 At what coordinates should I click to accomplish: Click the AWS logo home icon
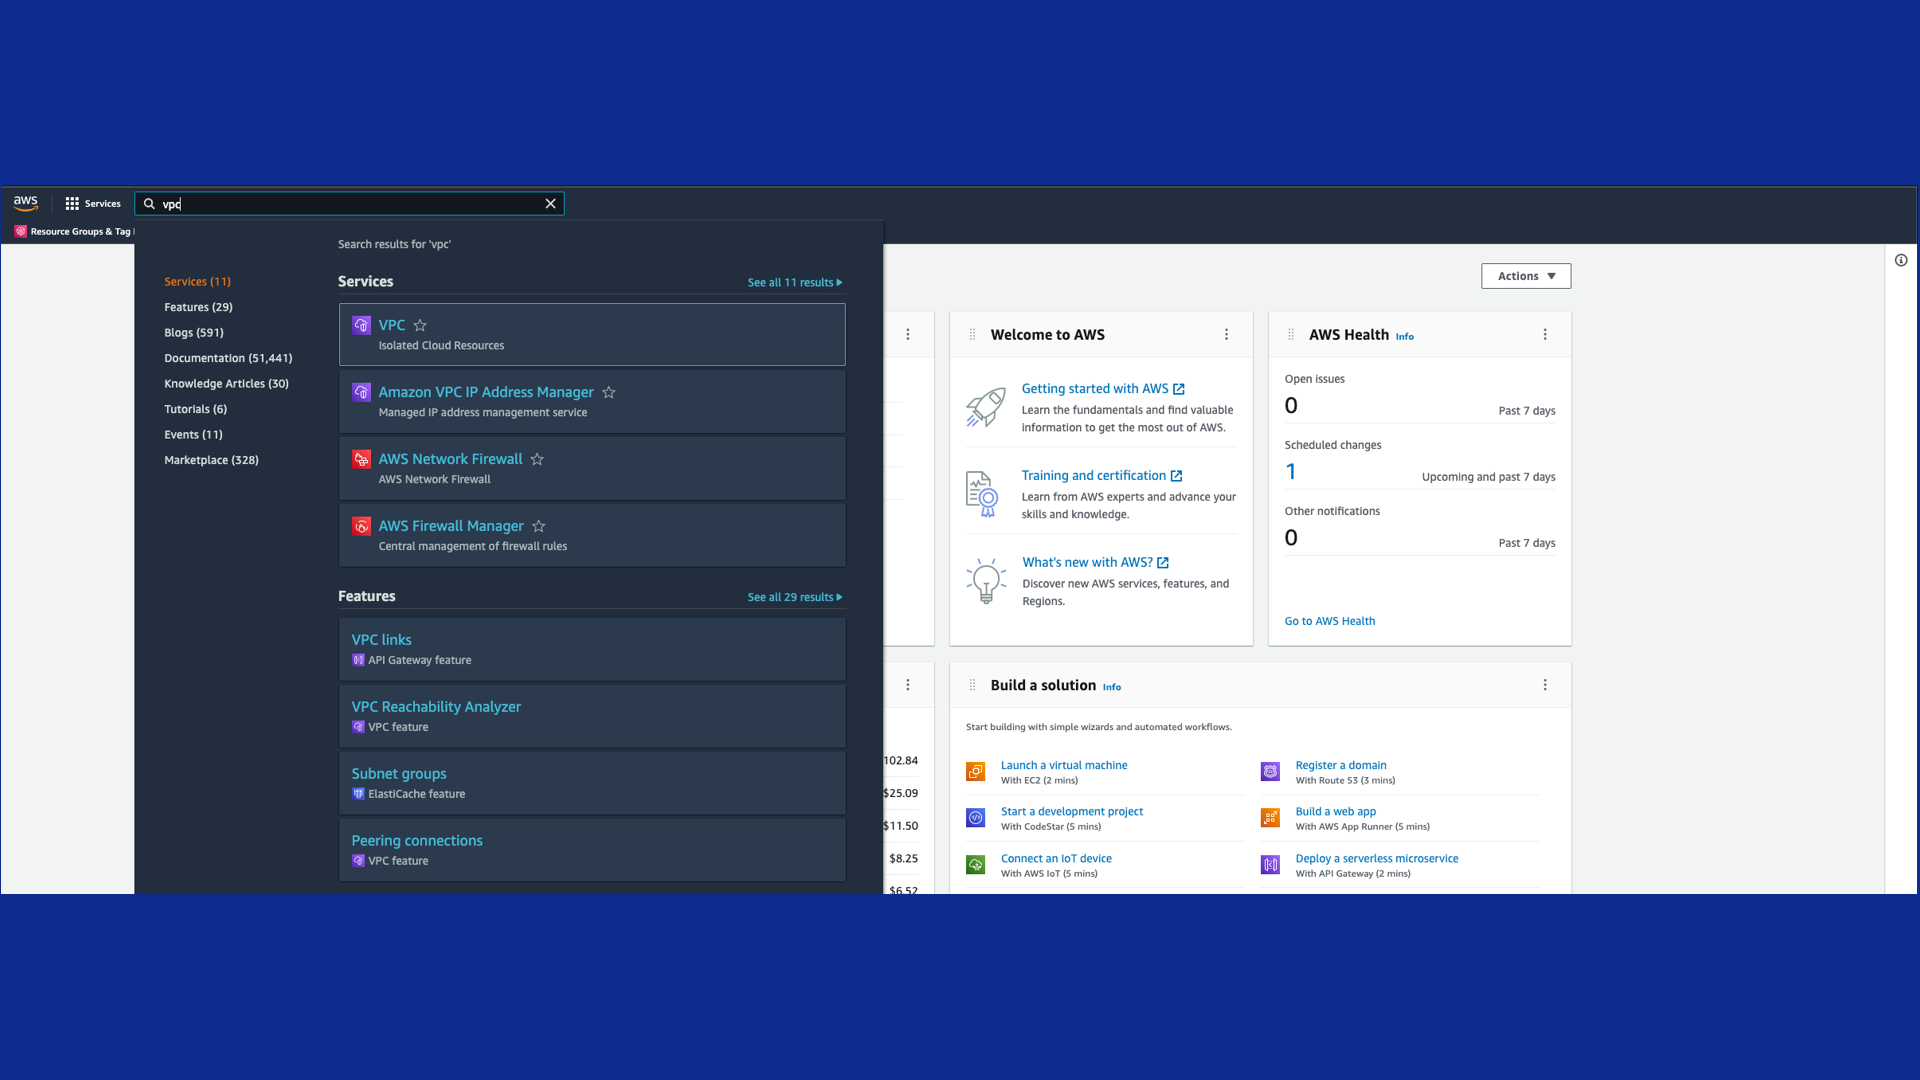[26, 203]
